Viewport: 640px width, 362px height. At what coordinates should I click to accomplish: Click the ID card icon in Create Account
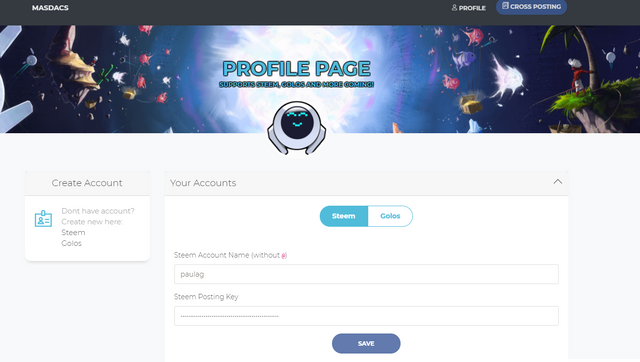[43, 219]
